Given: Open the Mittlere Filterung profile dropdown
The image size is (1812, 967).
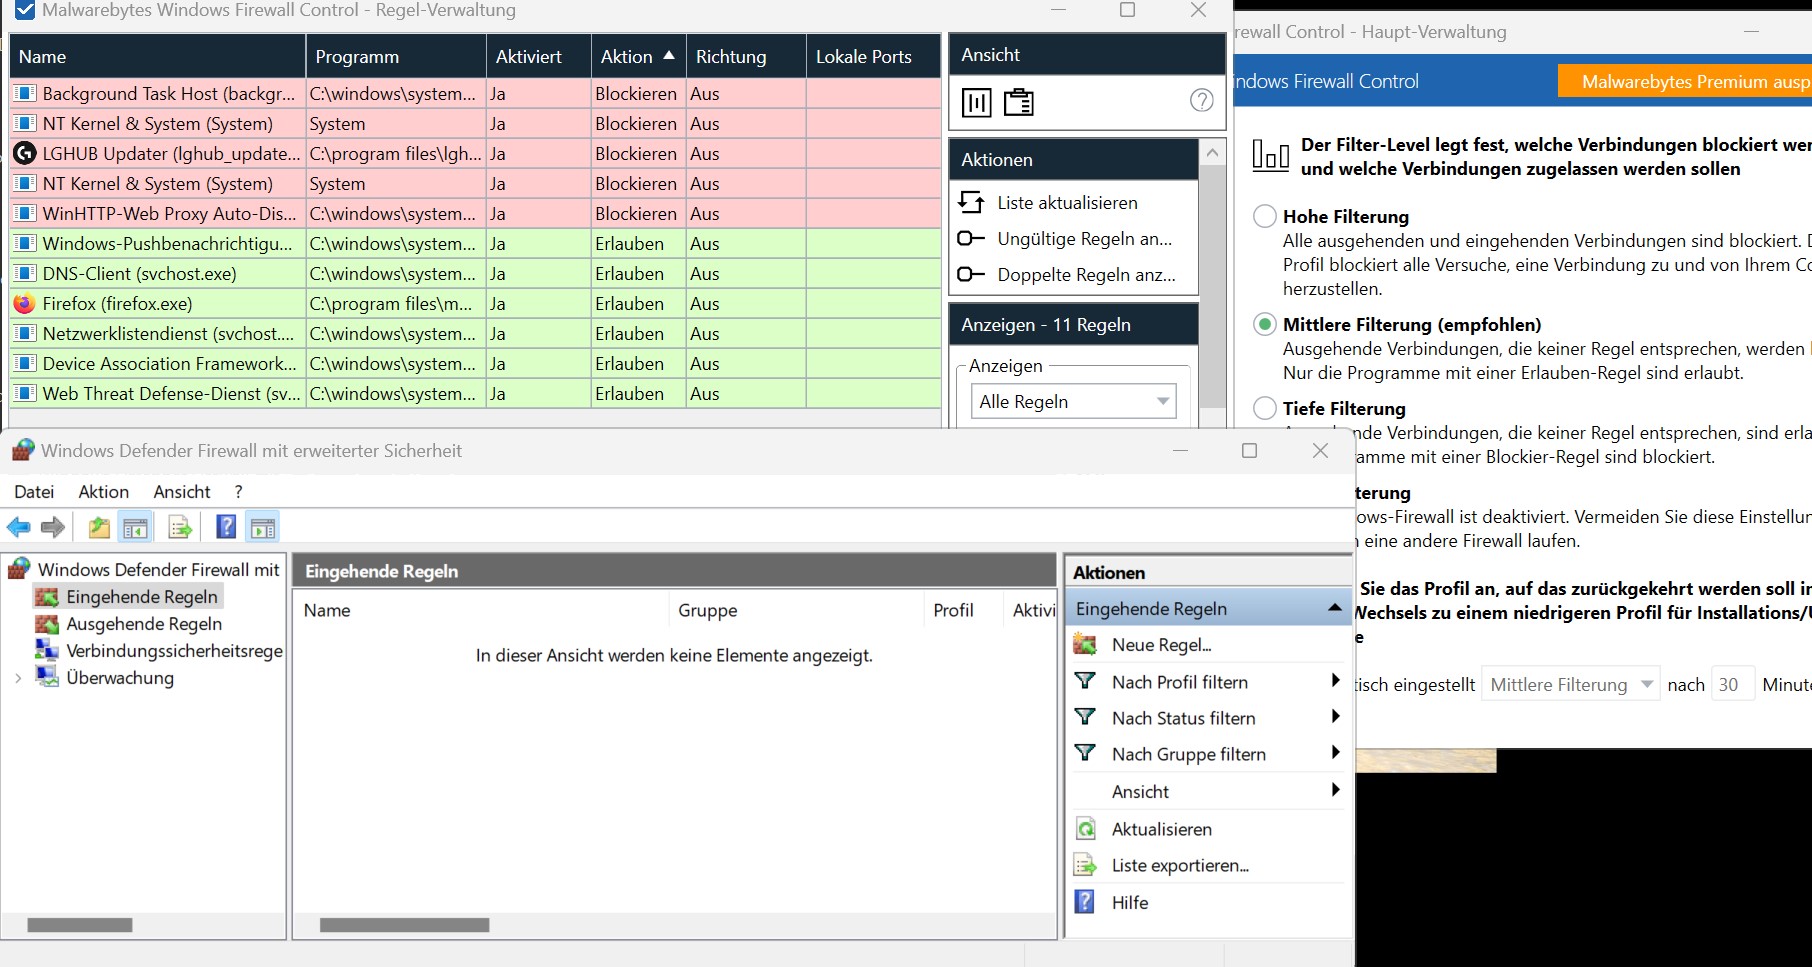Looking at the screenshot, I should tap(1570, 685).
